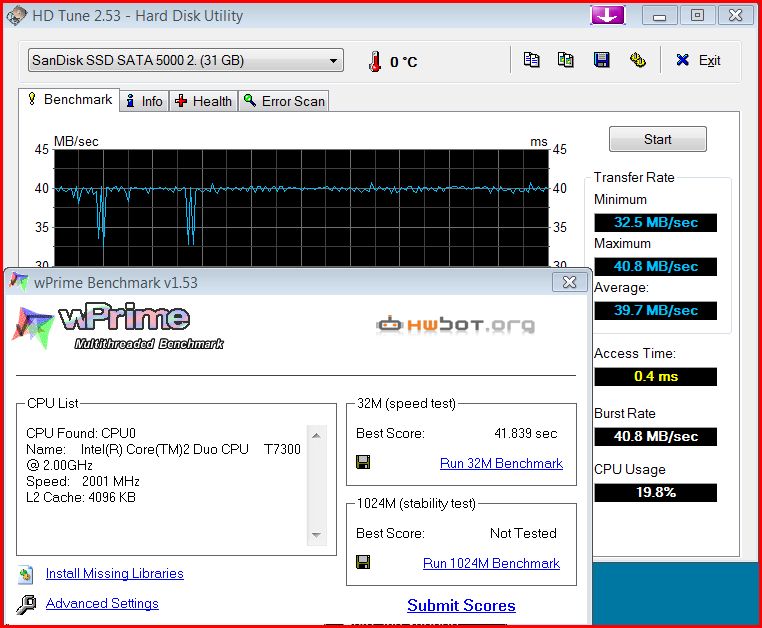Click the HD Tune title bar app icon
The height and width of the screenshot is (628, 762).
coord(16,16)
